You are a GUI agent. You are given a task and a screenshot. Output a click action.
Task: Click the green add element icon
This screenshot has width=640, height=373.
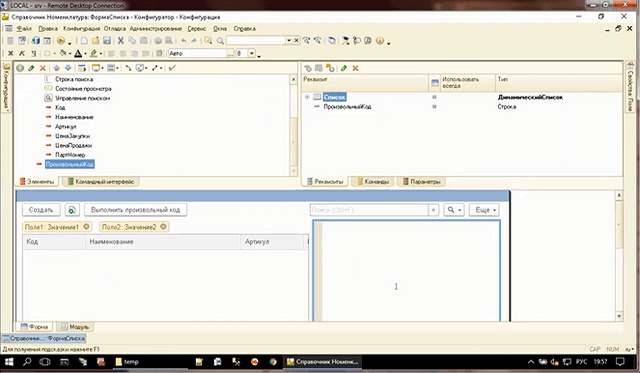(20, 68)
